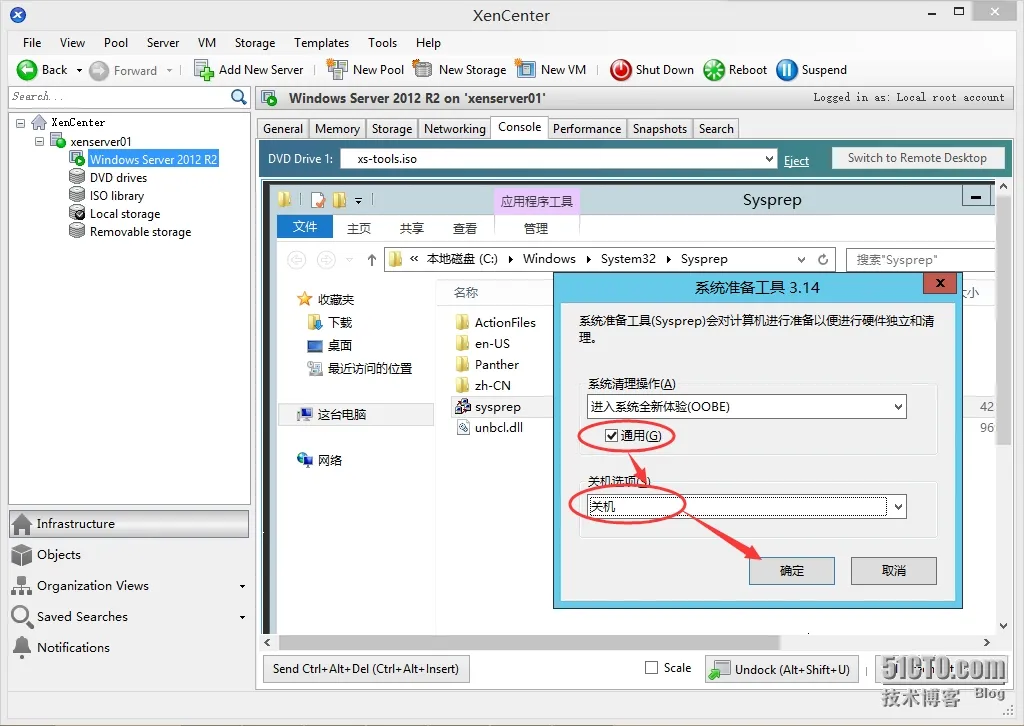Toggle the Scale checkbox
Viewport: 1024px width, 726px height.
pos(651,667)
